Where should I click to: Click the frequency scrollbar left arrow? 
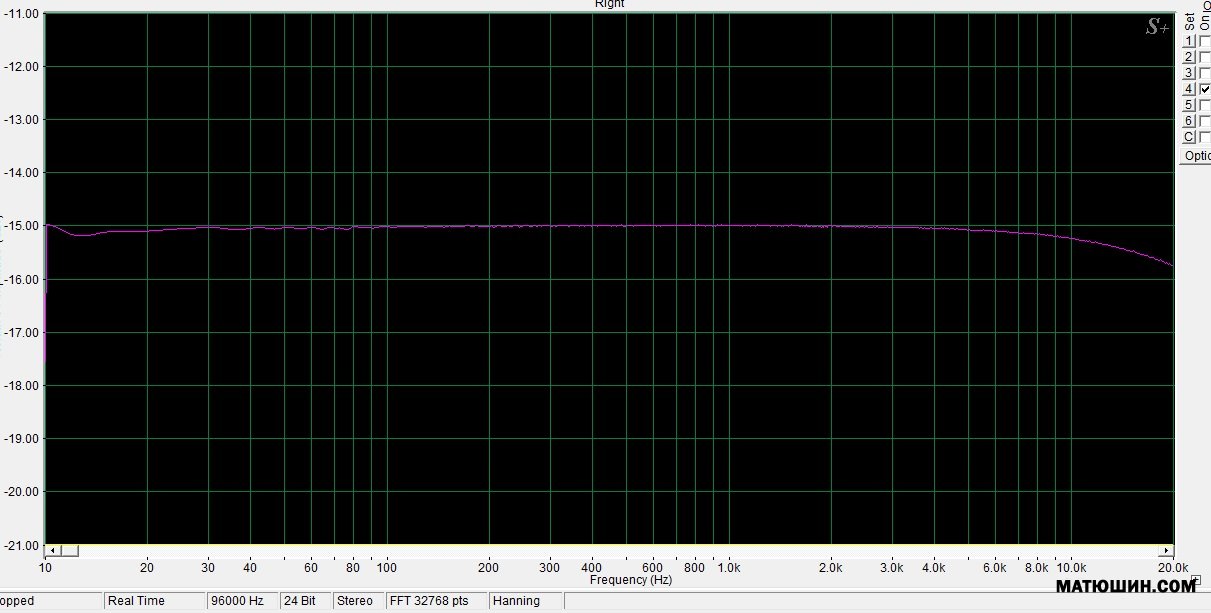click(x=52, y=551)
